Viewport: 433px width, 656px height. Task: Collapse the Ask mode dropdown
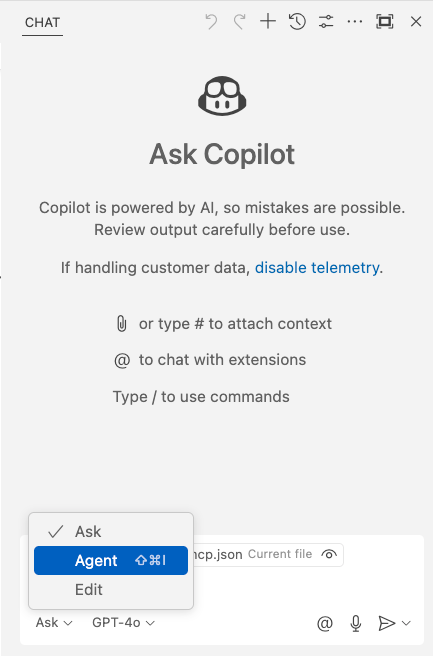point(54,623)
